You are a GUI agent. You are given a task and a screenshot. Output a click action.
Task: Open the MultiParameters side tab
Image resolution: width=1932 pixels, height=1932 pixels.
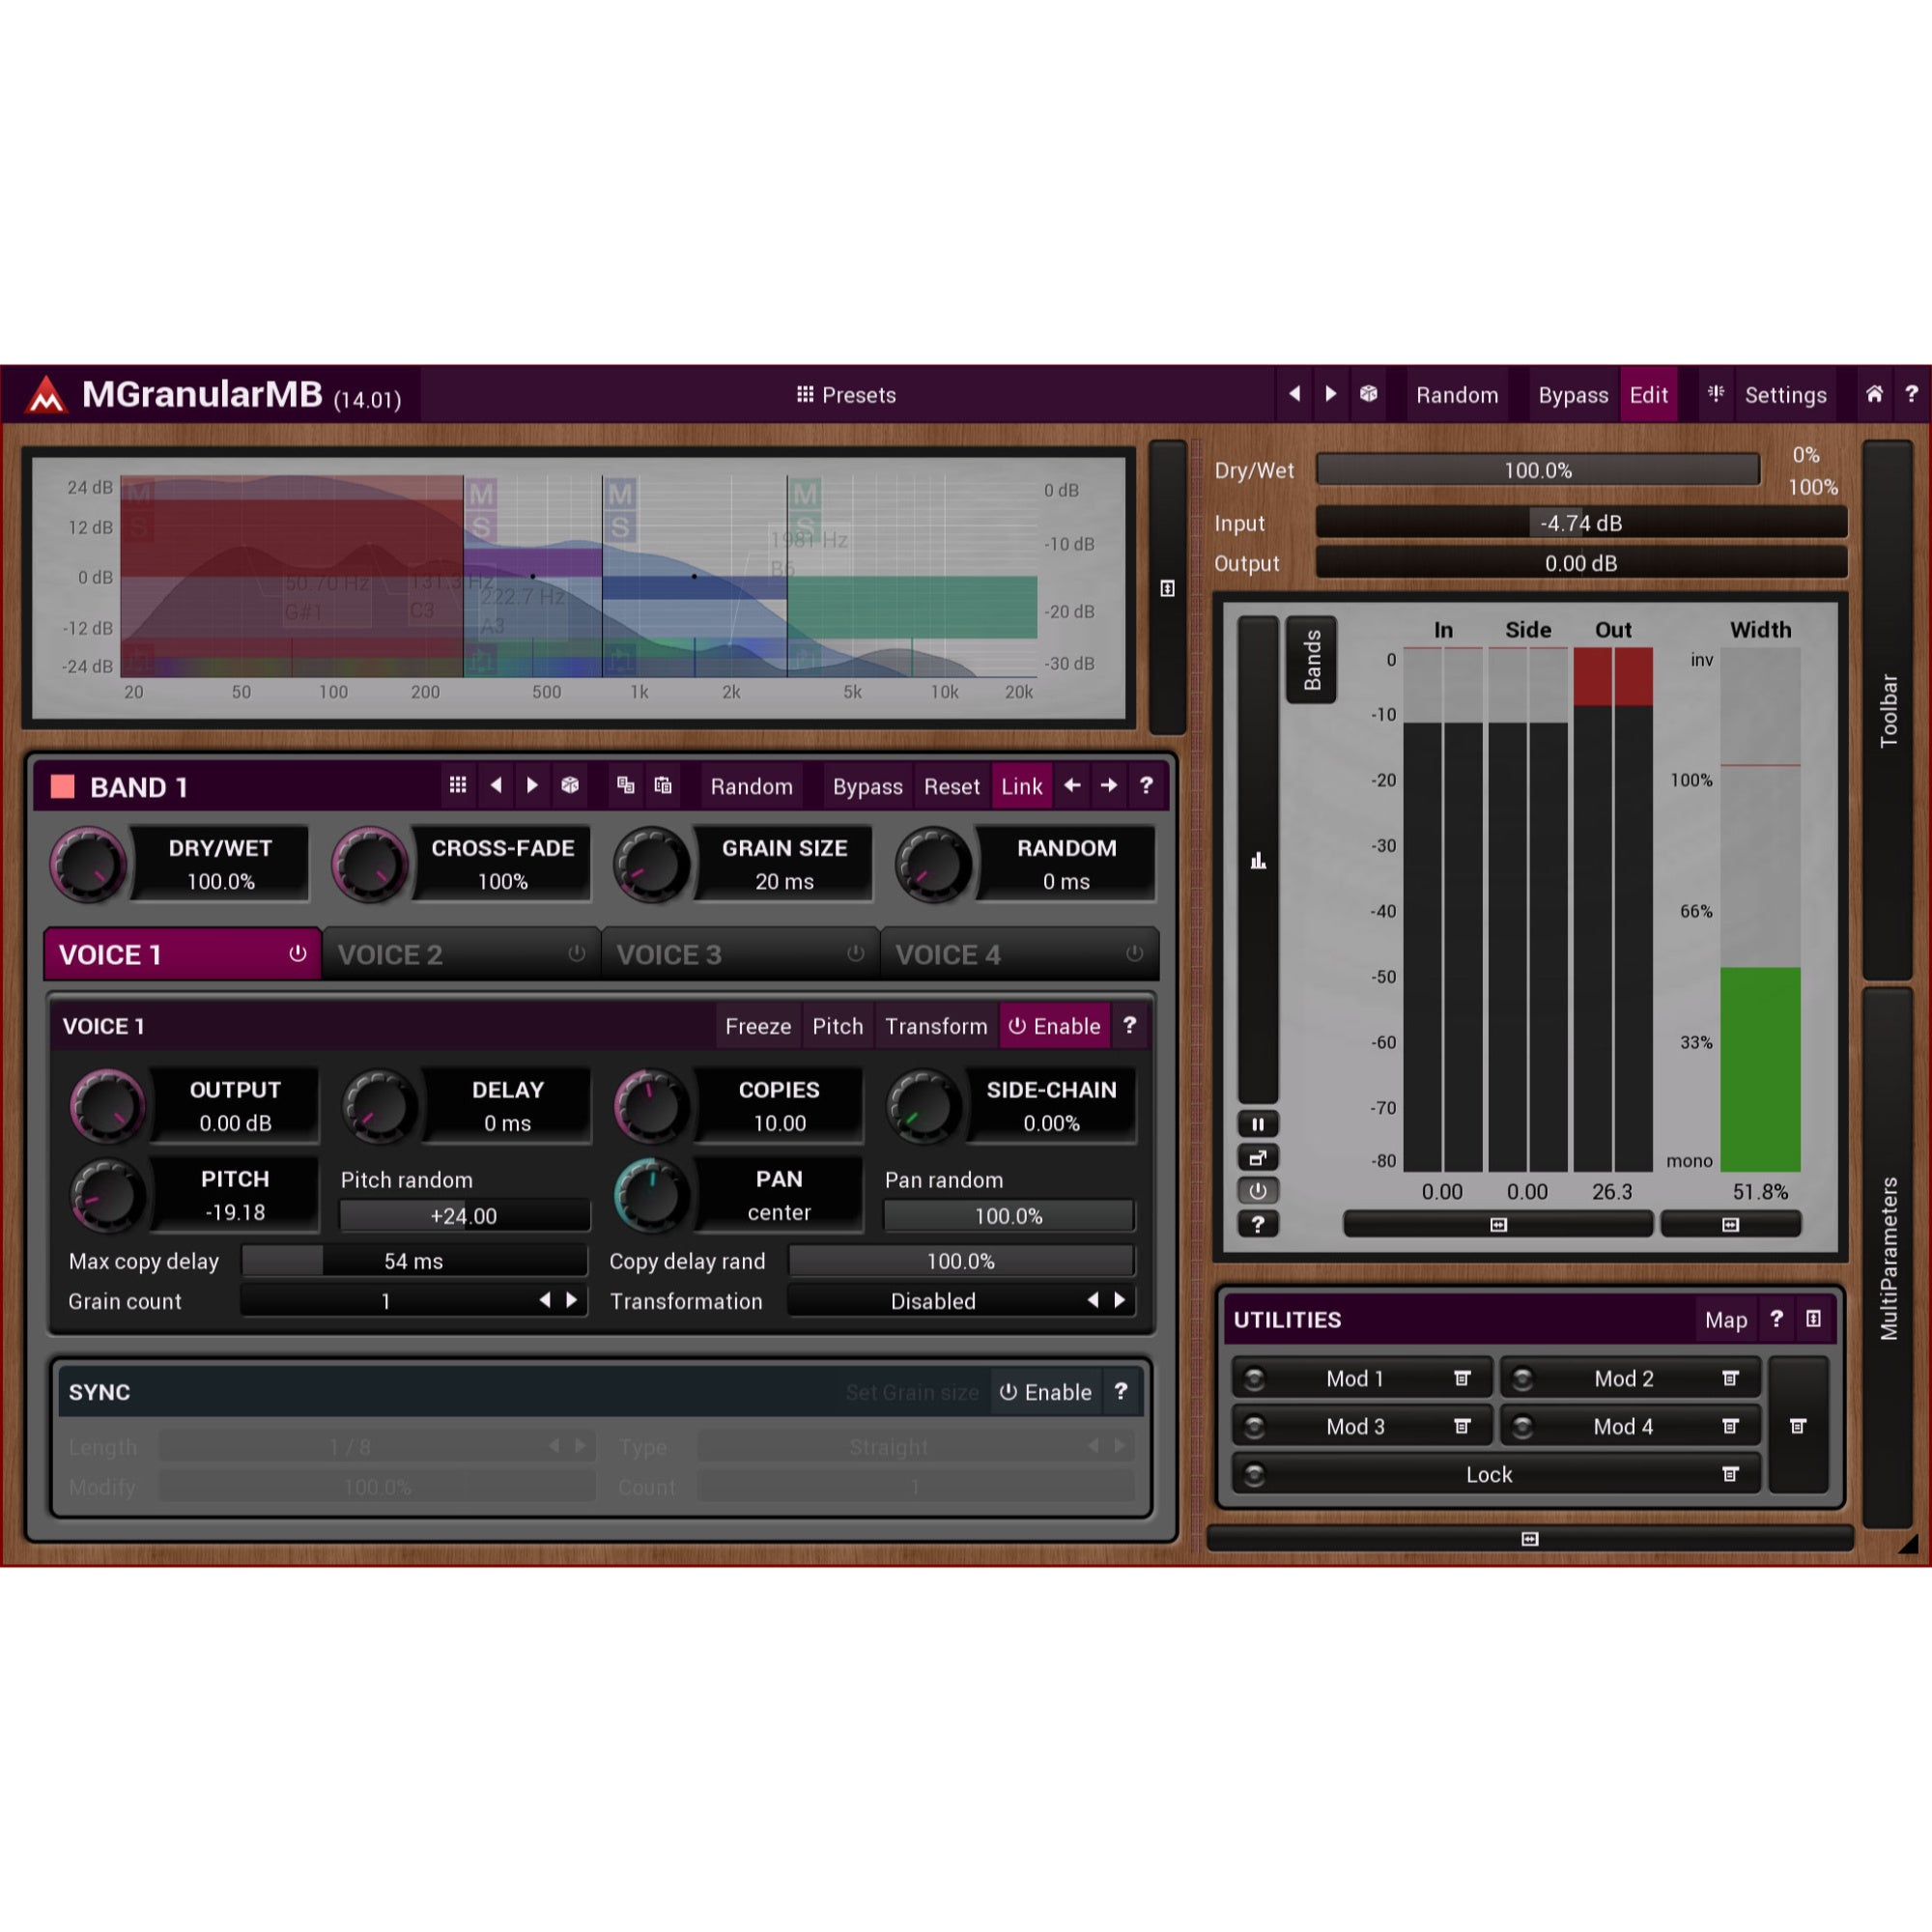click(x=1888, y=1258)
